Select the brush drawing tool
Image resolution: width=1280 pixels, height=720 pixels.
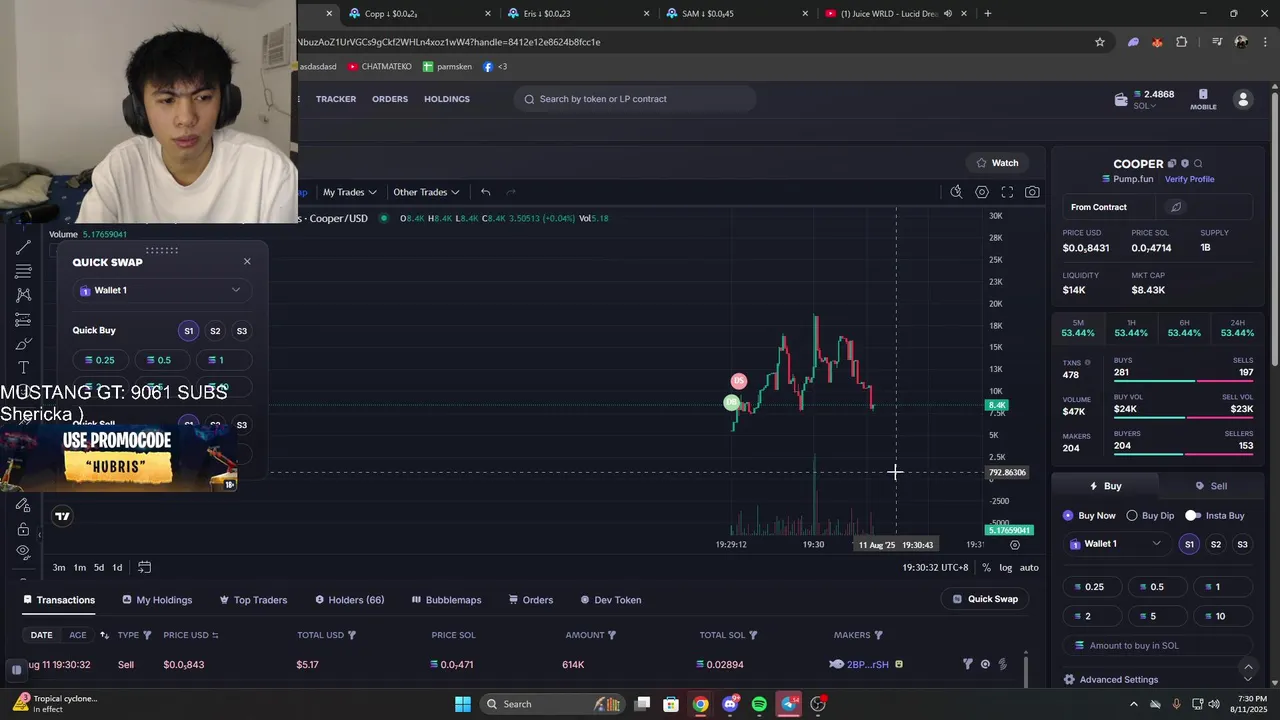tap(24, 344)
